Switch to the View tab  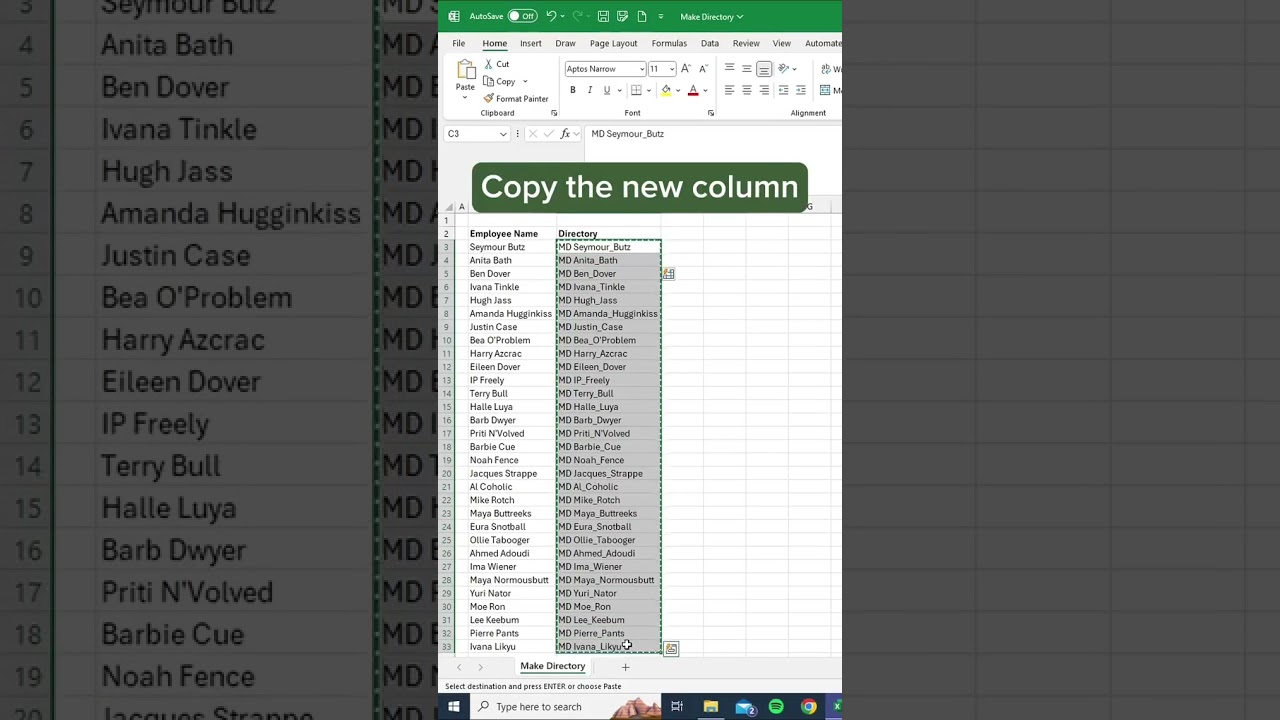pos(781,43)
